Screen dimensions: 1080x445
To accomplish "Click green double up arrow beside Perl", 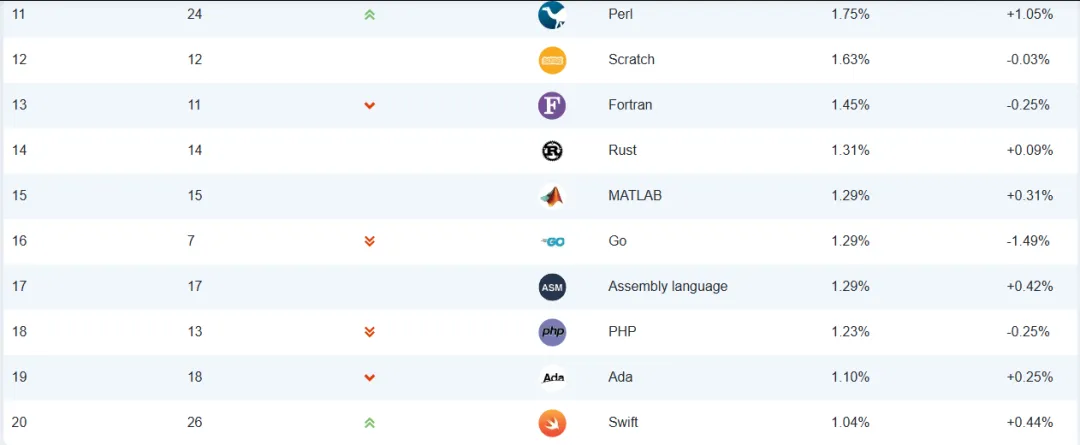I will 369,15.
